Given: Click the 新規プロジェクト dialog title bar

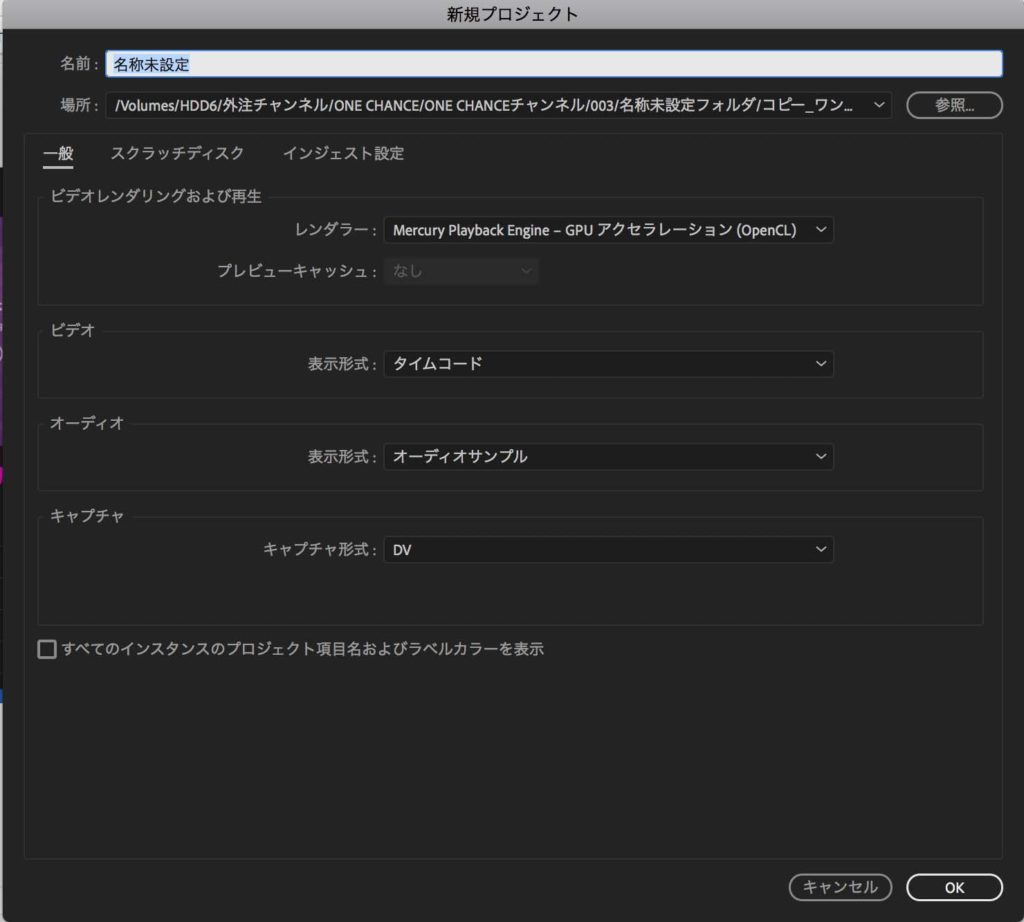Looking at the screenshot, I should click(x=512, y=14).
